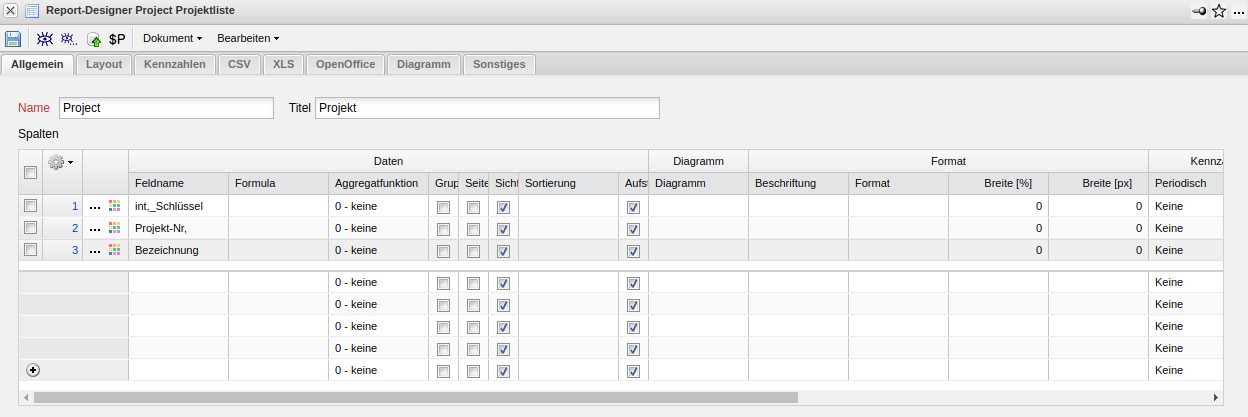Image resolution: width=1248 pixels, height=417 pixels.
Task: Switch to the Layout tab
Action: point(104,64)
